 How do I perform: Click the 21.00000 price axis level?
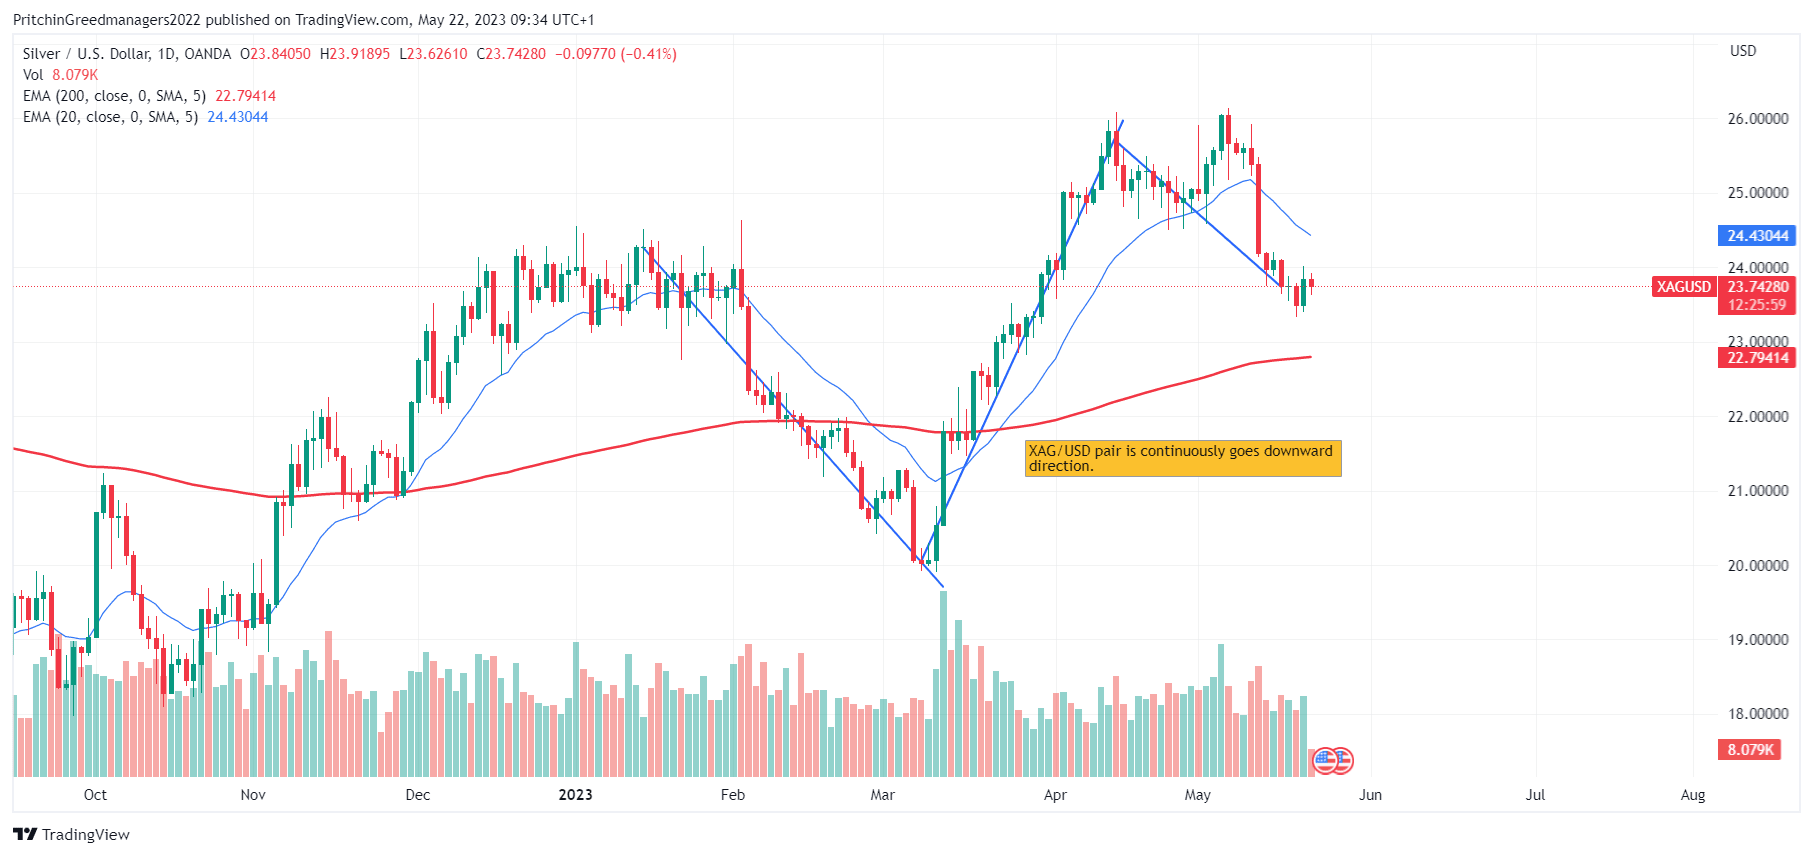(x=1758, y=491)
